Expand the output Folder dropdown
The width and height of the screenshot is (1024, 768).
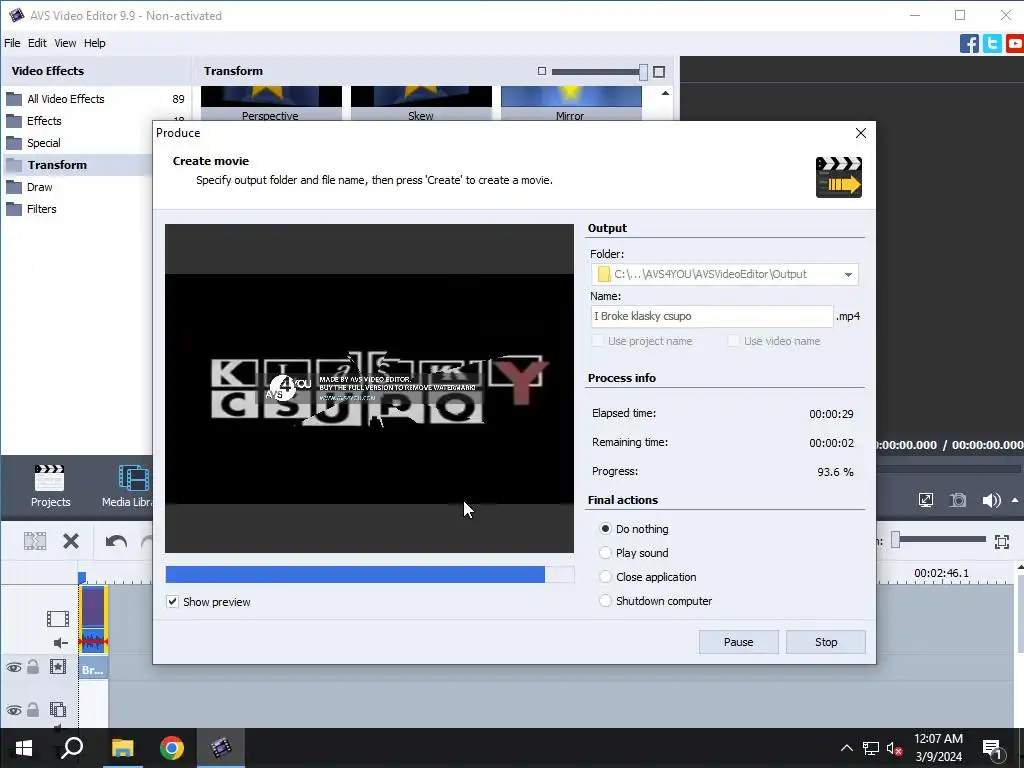[848, 274]
